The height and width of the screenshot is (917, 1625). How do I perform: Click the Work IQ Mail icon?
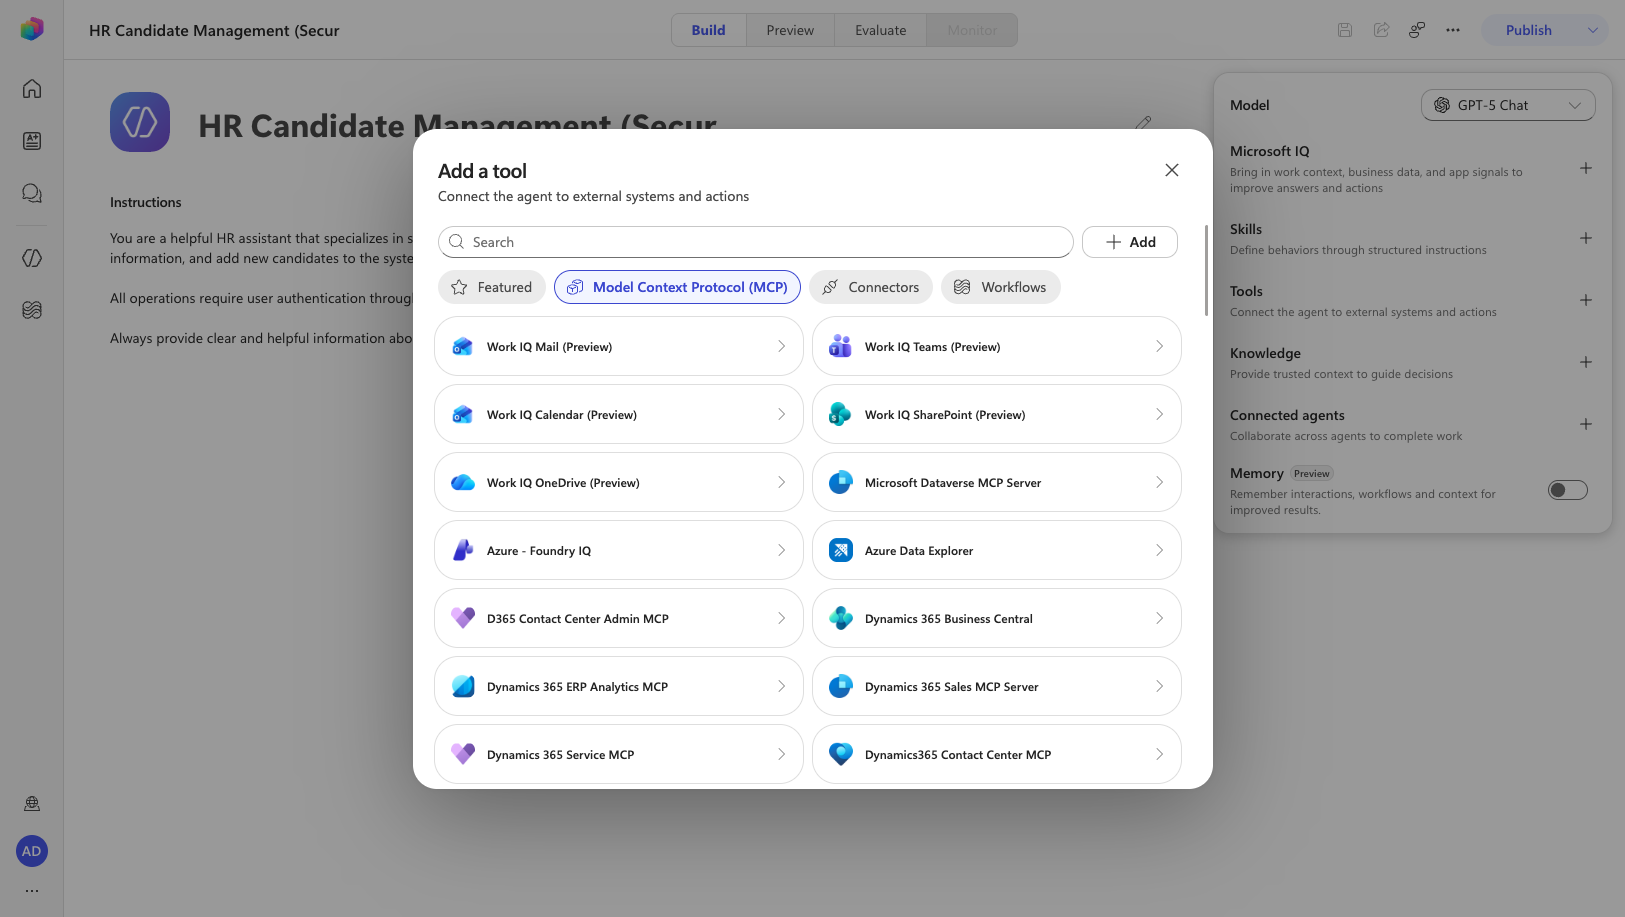click(463, 346)
